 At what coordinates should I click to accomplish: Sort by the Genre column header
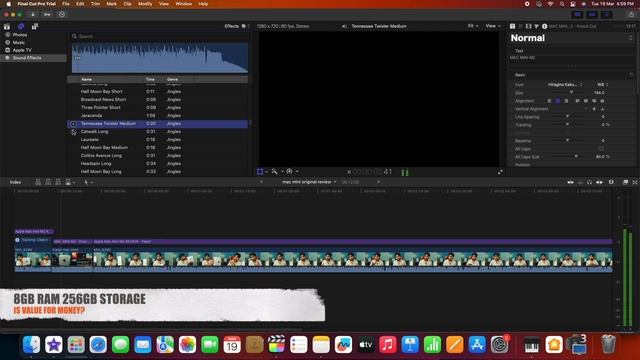pyautogui.click(x=172, y=79)
